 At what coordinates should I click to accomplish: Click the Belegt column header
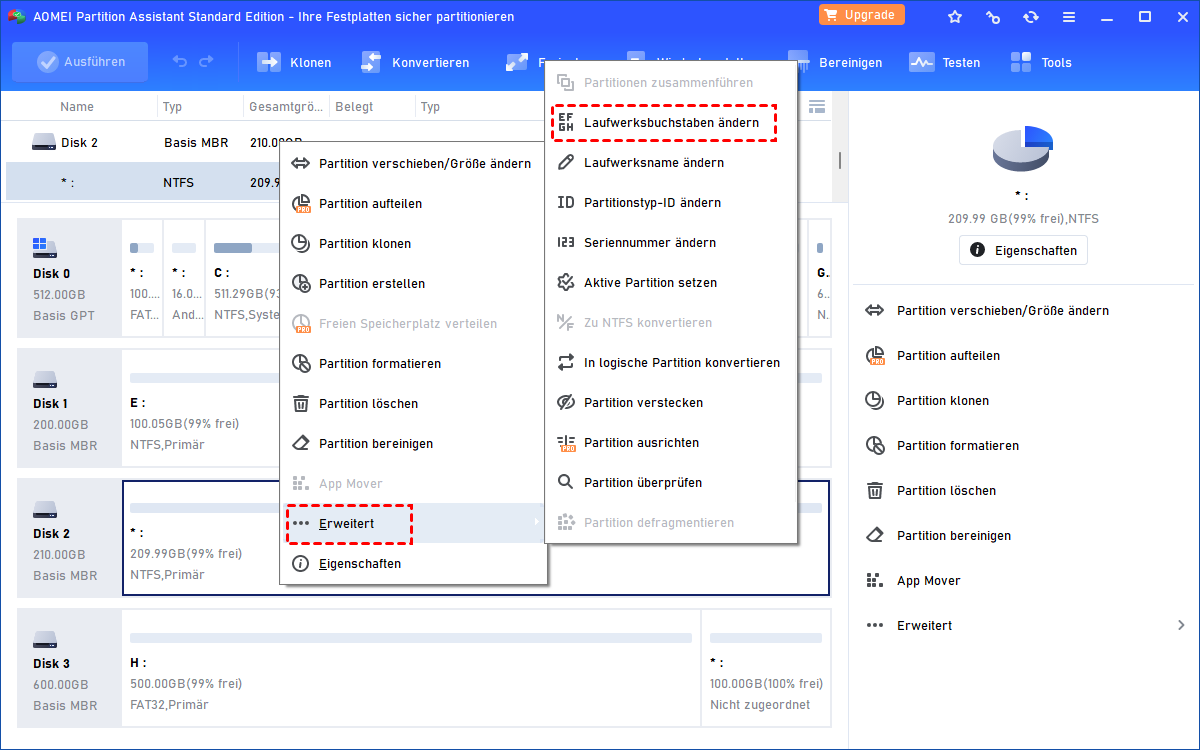tap(354, 106)
